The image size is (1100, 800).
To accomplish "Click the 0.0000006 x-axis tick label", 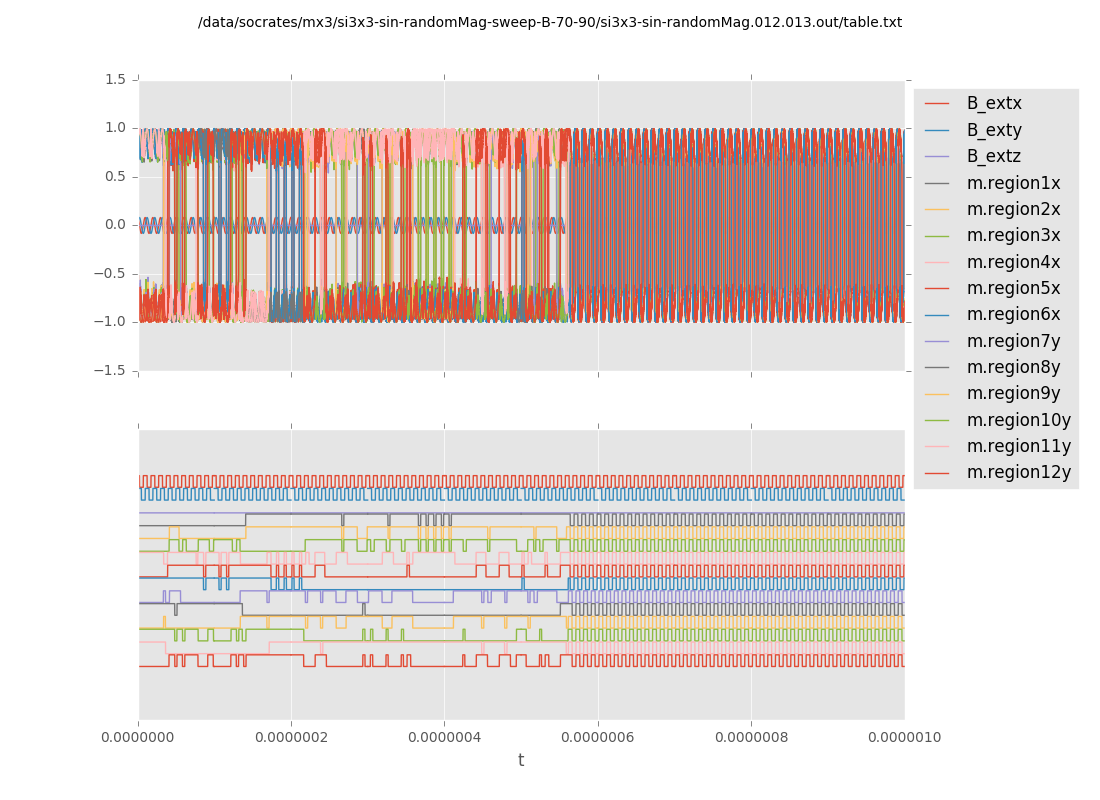I will (x=598, y=738).
